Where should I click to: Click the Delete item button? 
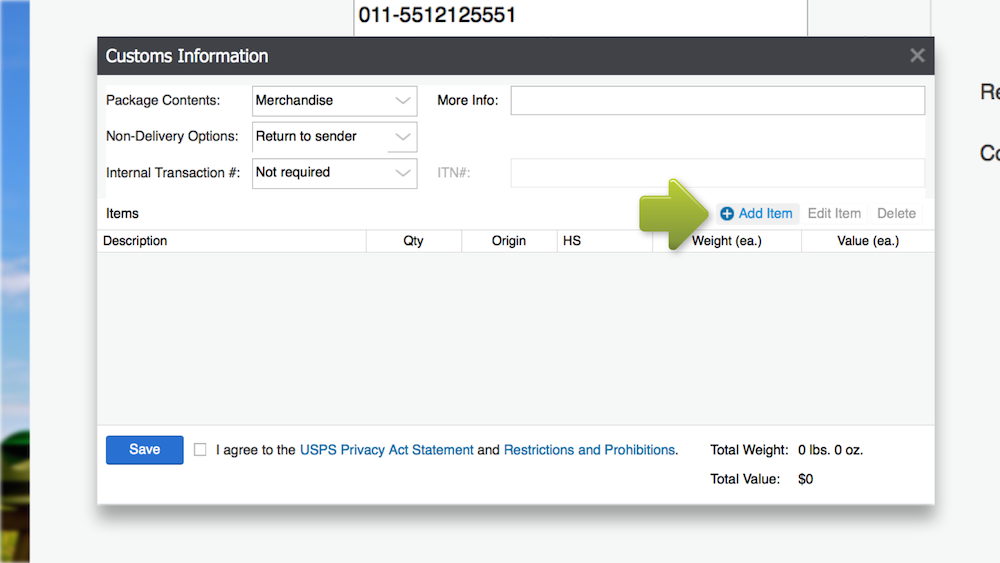click(x=896, y=214)
